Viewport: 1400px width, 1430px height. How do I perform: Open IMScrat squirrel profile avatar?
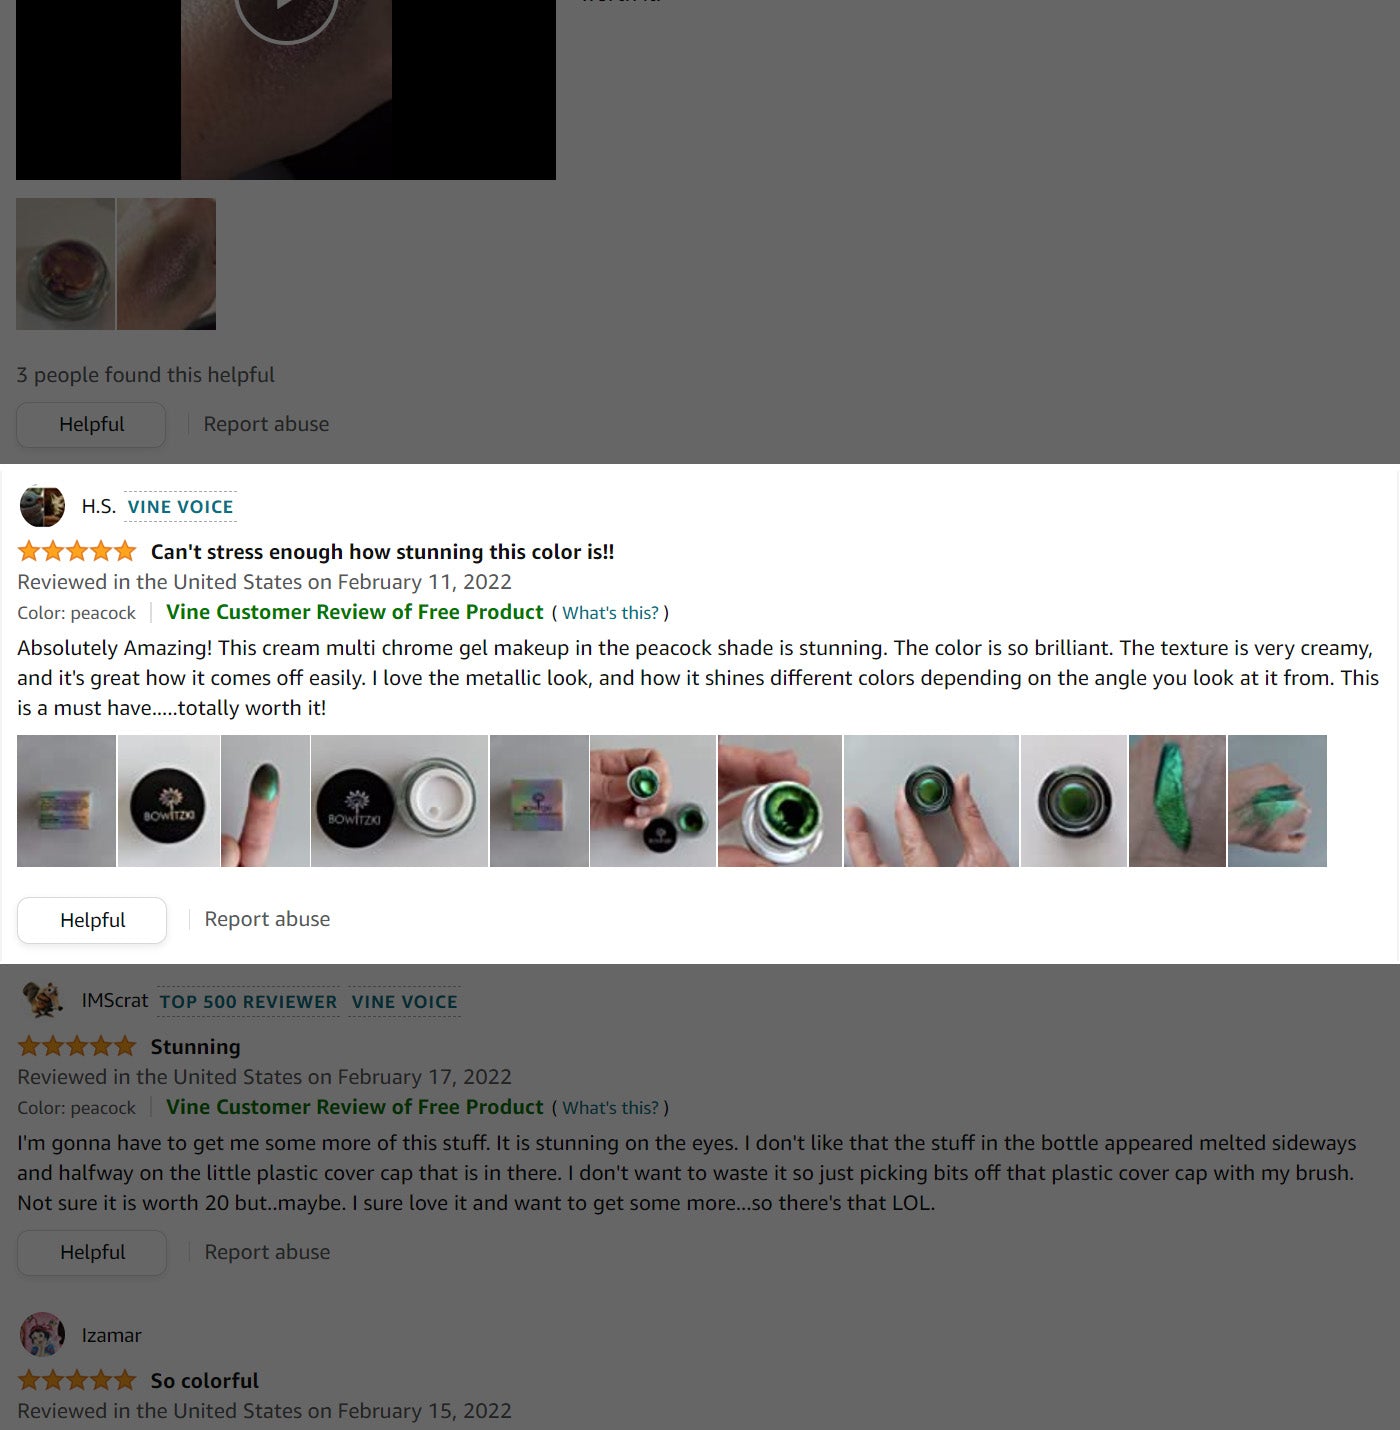[42, 1000]
